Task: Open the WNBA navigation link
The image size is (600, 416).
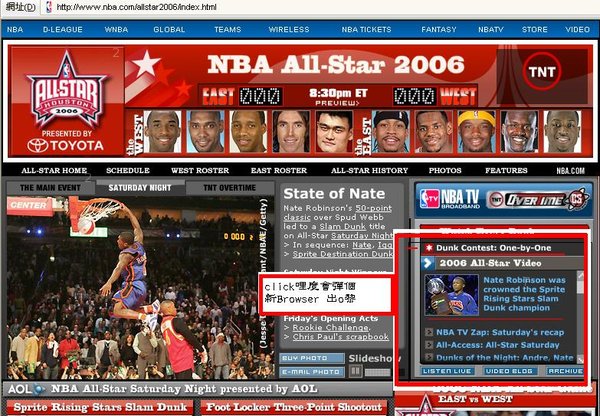Action: tap(116, 29)
